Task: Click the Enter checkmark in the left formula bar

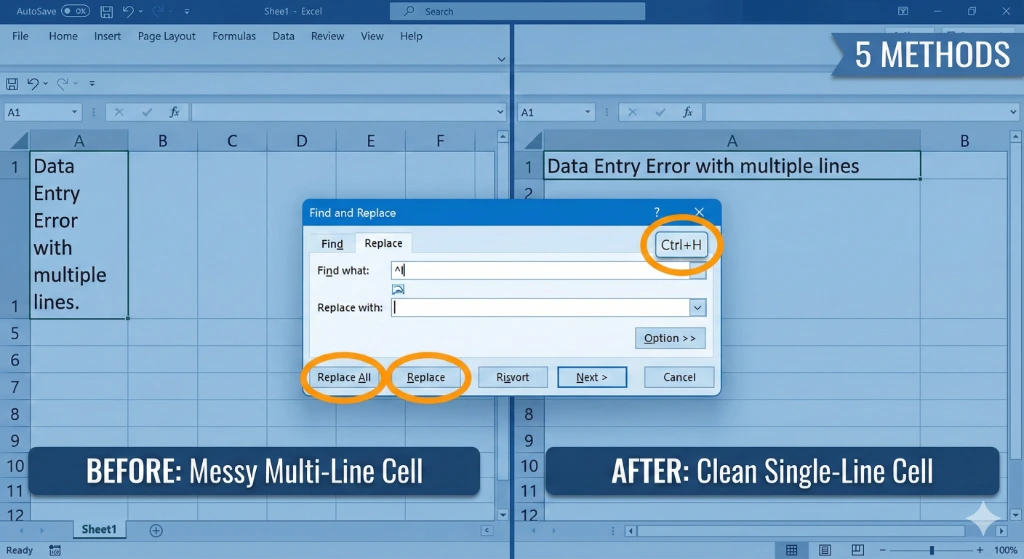Action: (x=146, y=112)
